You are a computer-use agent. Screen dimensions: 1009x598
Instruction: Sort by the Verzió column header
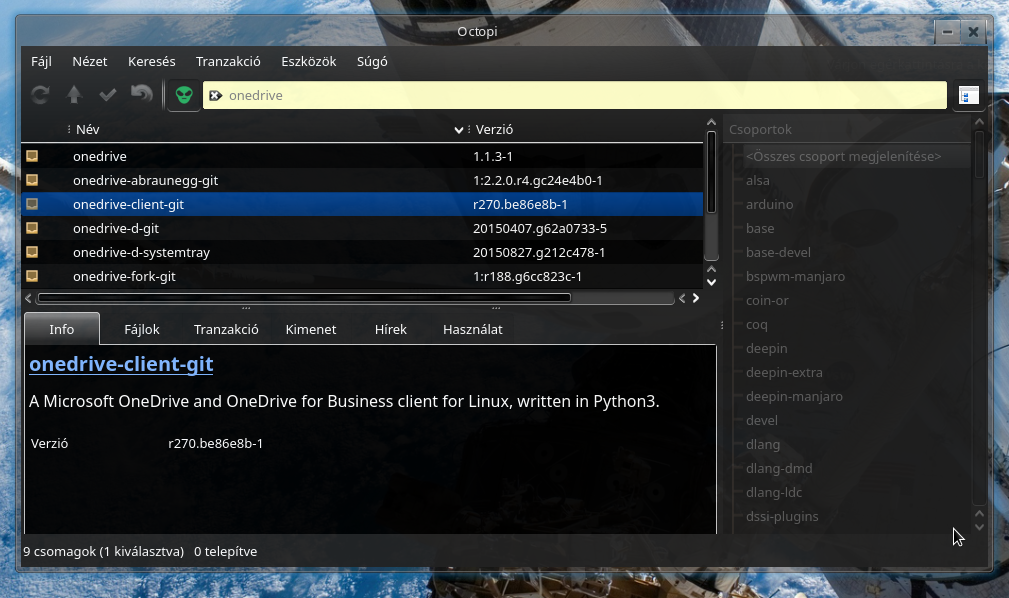[494, 129]
